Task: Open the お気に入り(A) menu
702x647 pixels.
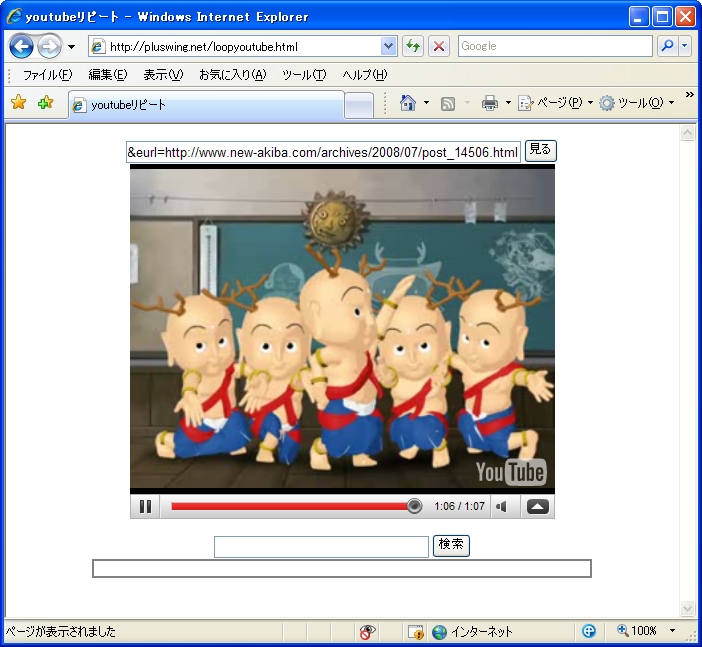Action: (232, 75)
